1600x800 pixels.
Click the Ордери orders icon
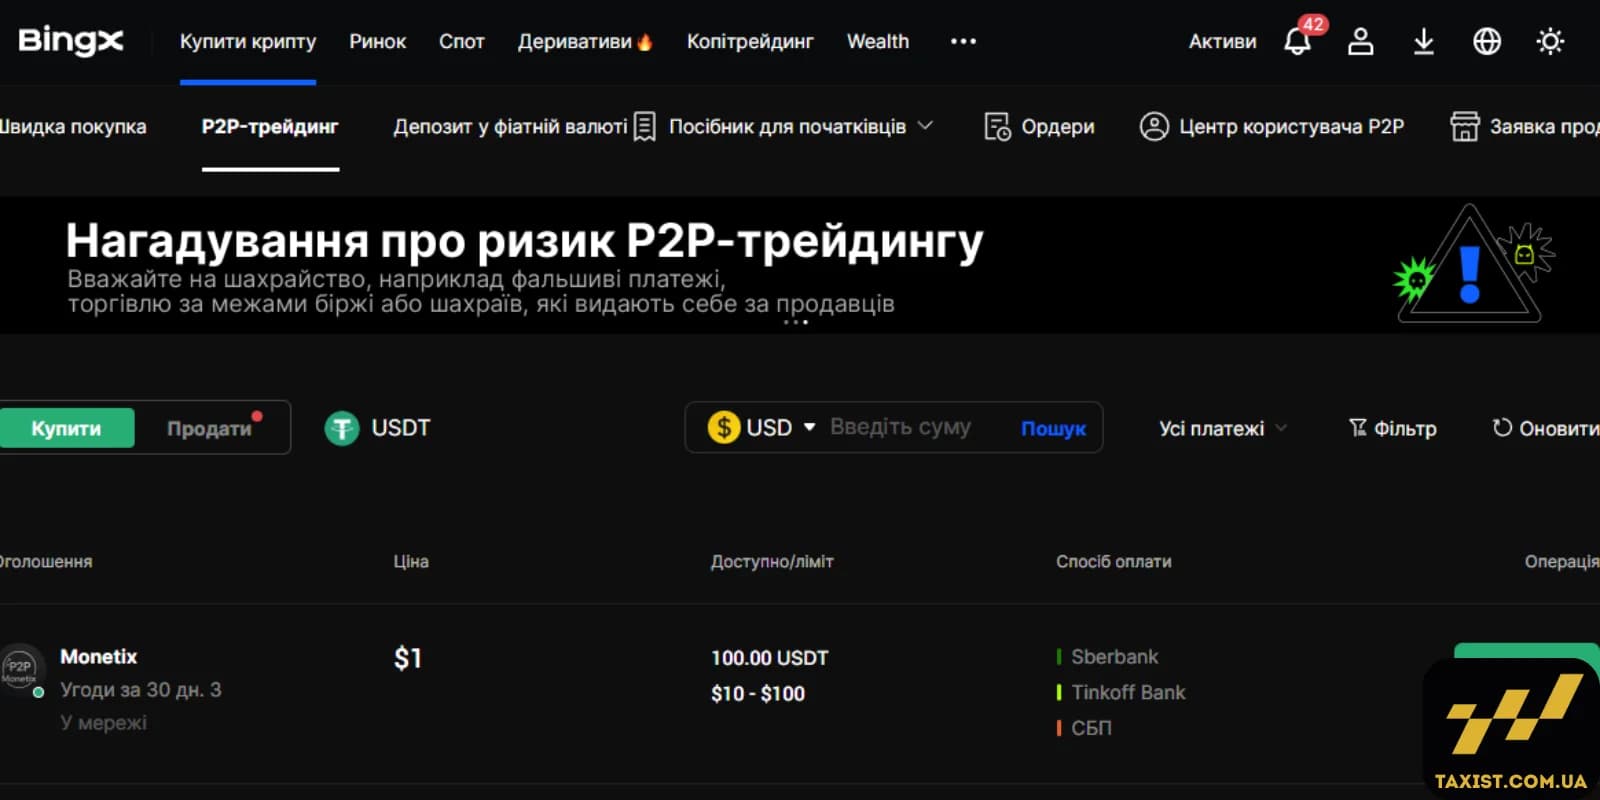[997, 127]
